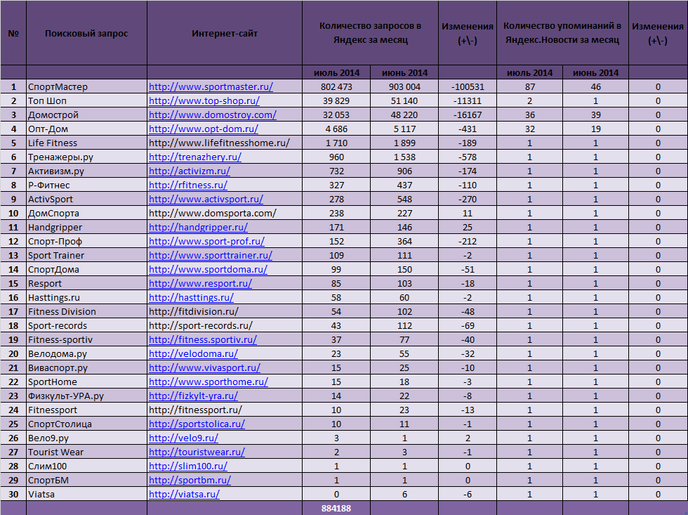Select 'Количество запросов в Яндекс за месяц' header
The width and height of the screenshot is (688, 515).
click(370, 33)
